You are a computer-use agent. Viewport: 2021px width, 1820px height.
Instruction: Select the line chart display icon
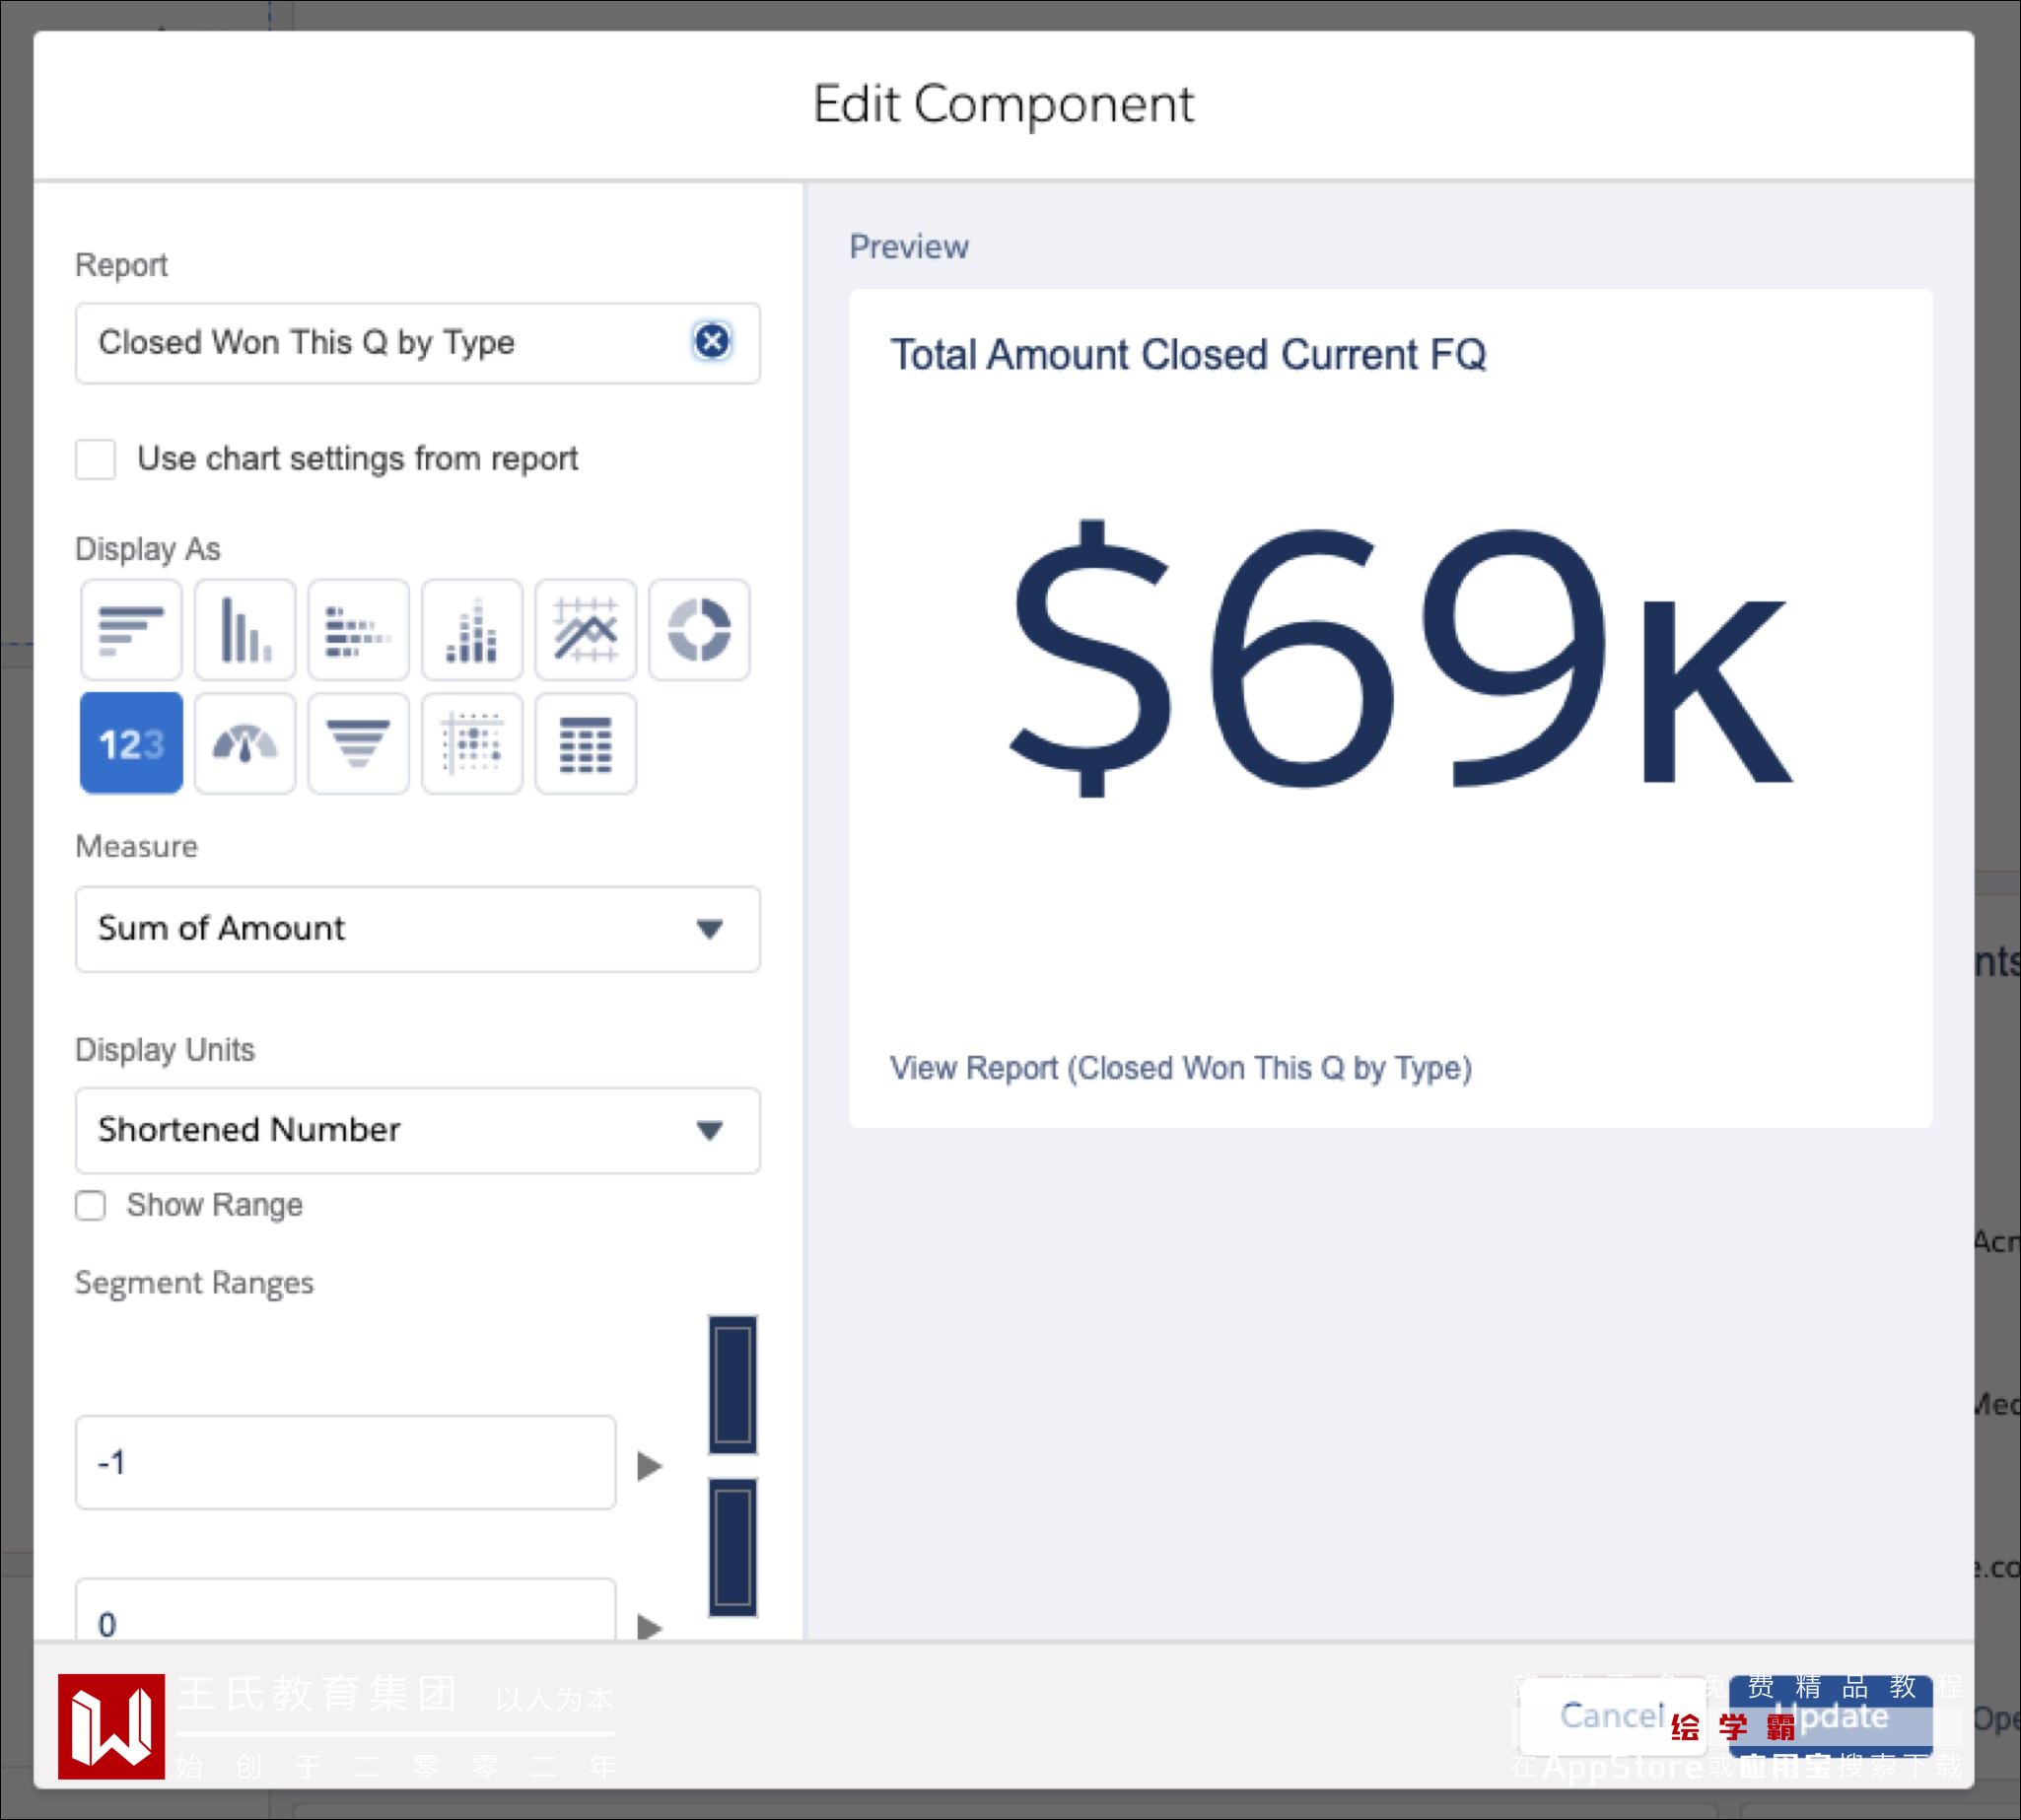point(585,630)
